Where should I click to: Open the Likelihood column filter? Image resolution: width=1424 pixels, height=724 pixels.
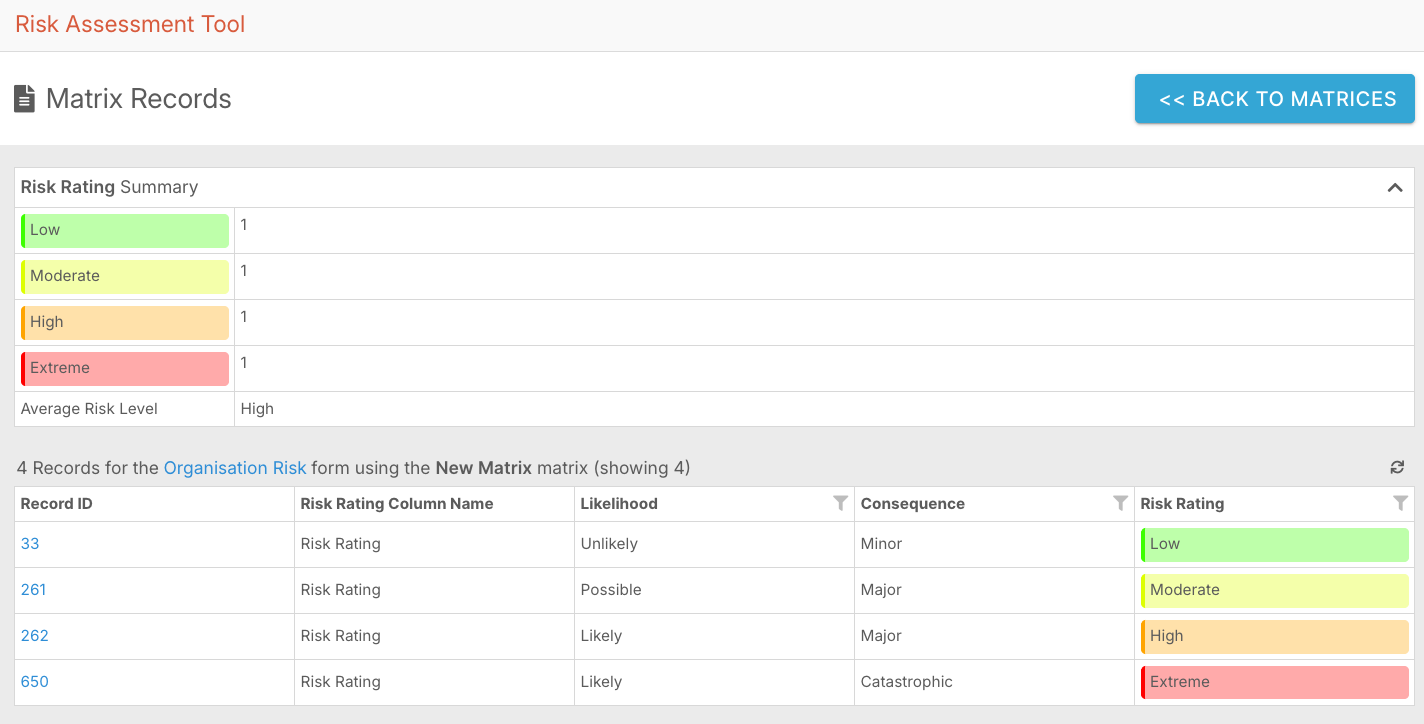(x=841, y=504)
